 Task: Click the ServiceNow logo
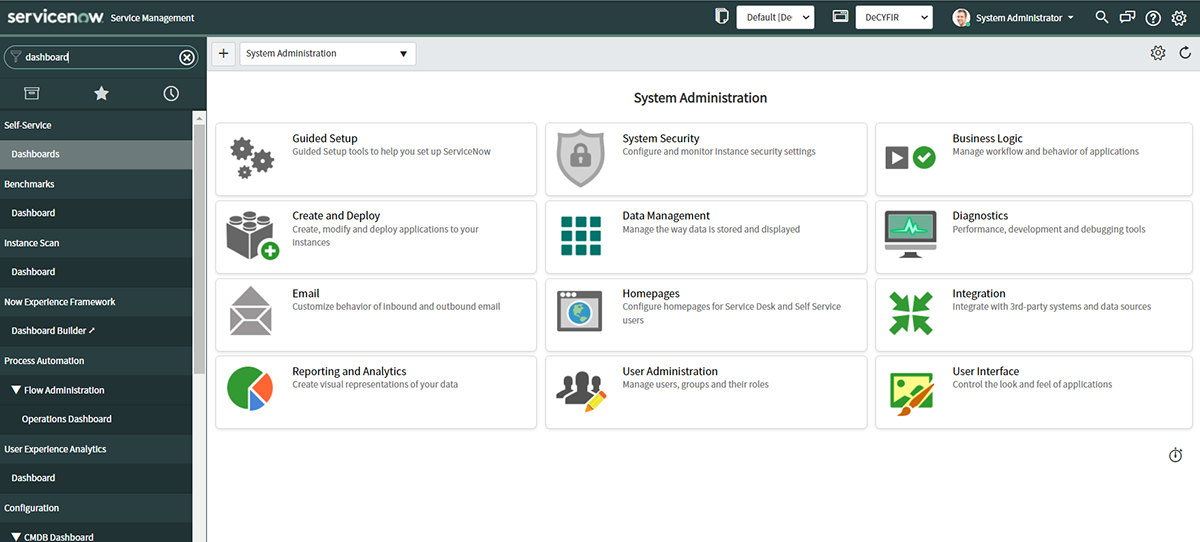pyautogui.click(x=54, y=17)
